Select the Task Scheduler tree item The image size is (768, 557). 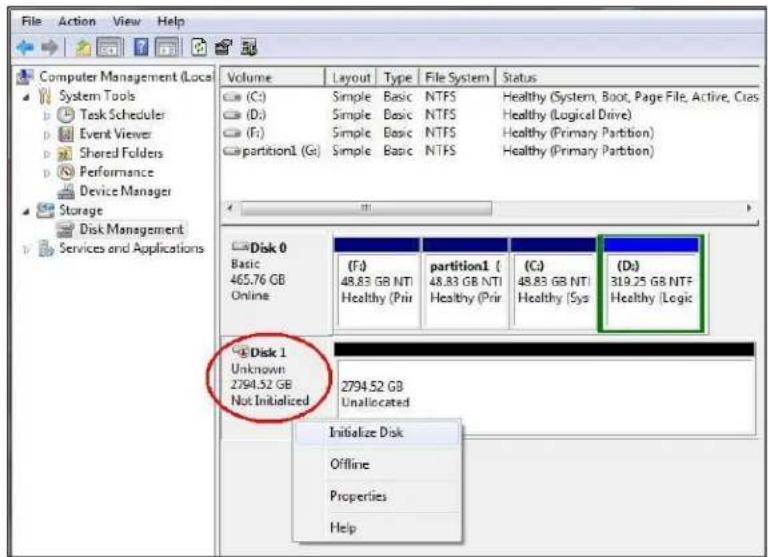click(x=122, y=115)
